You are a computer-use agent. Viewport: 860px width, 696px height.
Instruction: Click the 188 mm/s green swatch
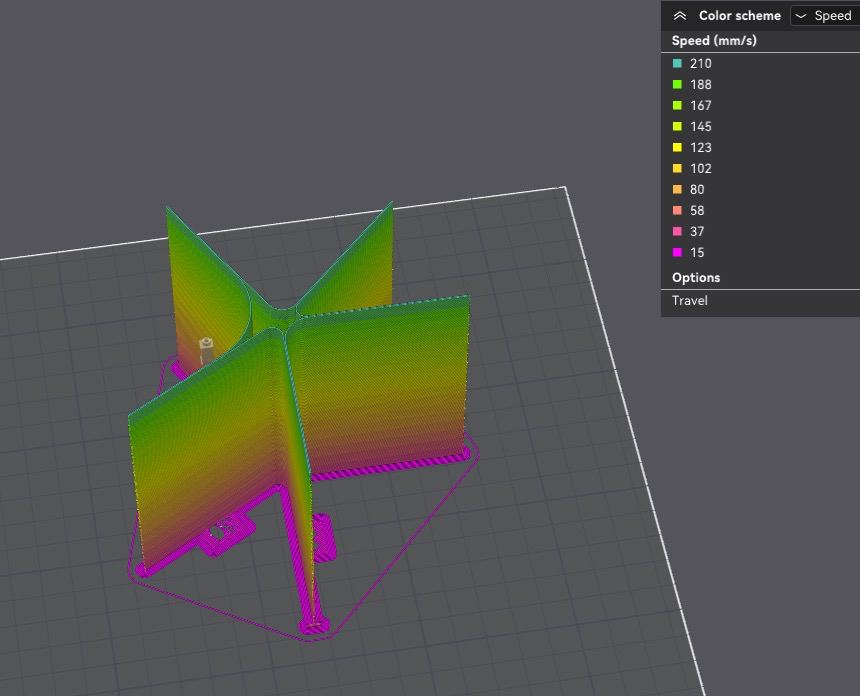coord(678,85)
